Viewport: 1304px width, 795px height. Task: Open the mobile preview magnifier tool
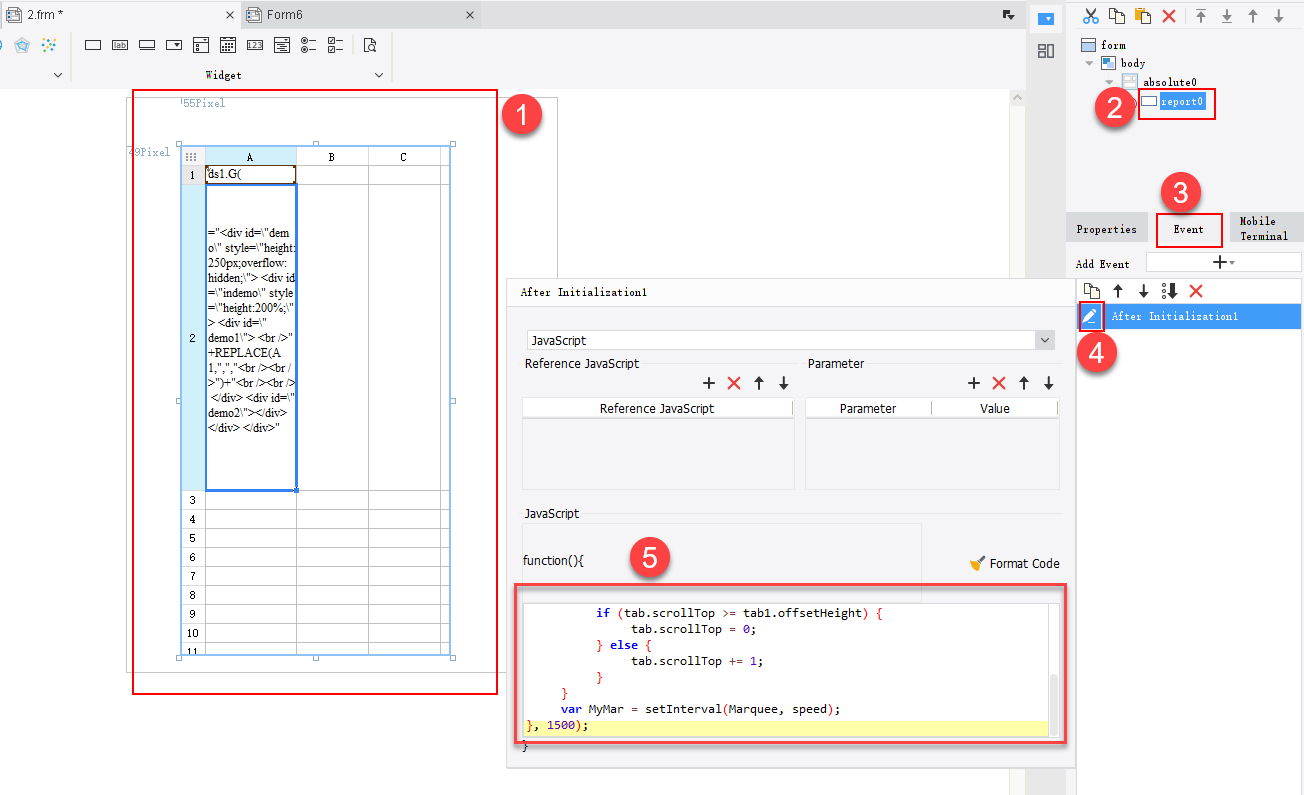point(372,44)
